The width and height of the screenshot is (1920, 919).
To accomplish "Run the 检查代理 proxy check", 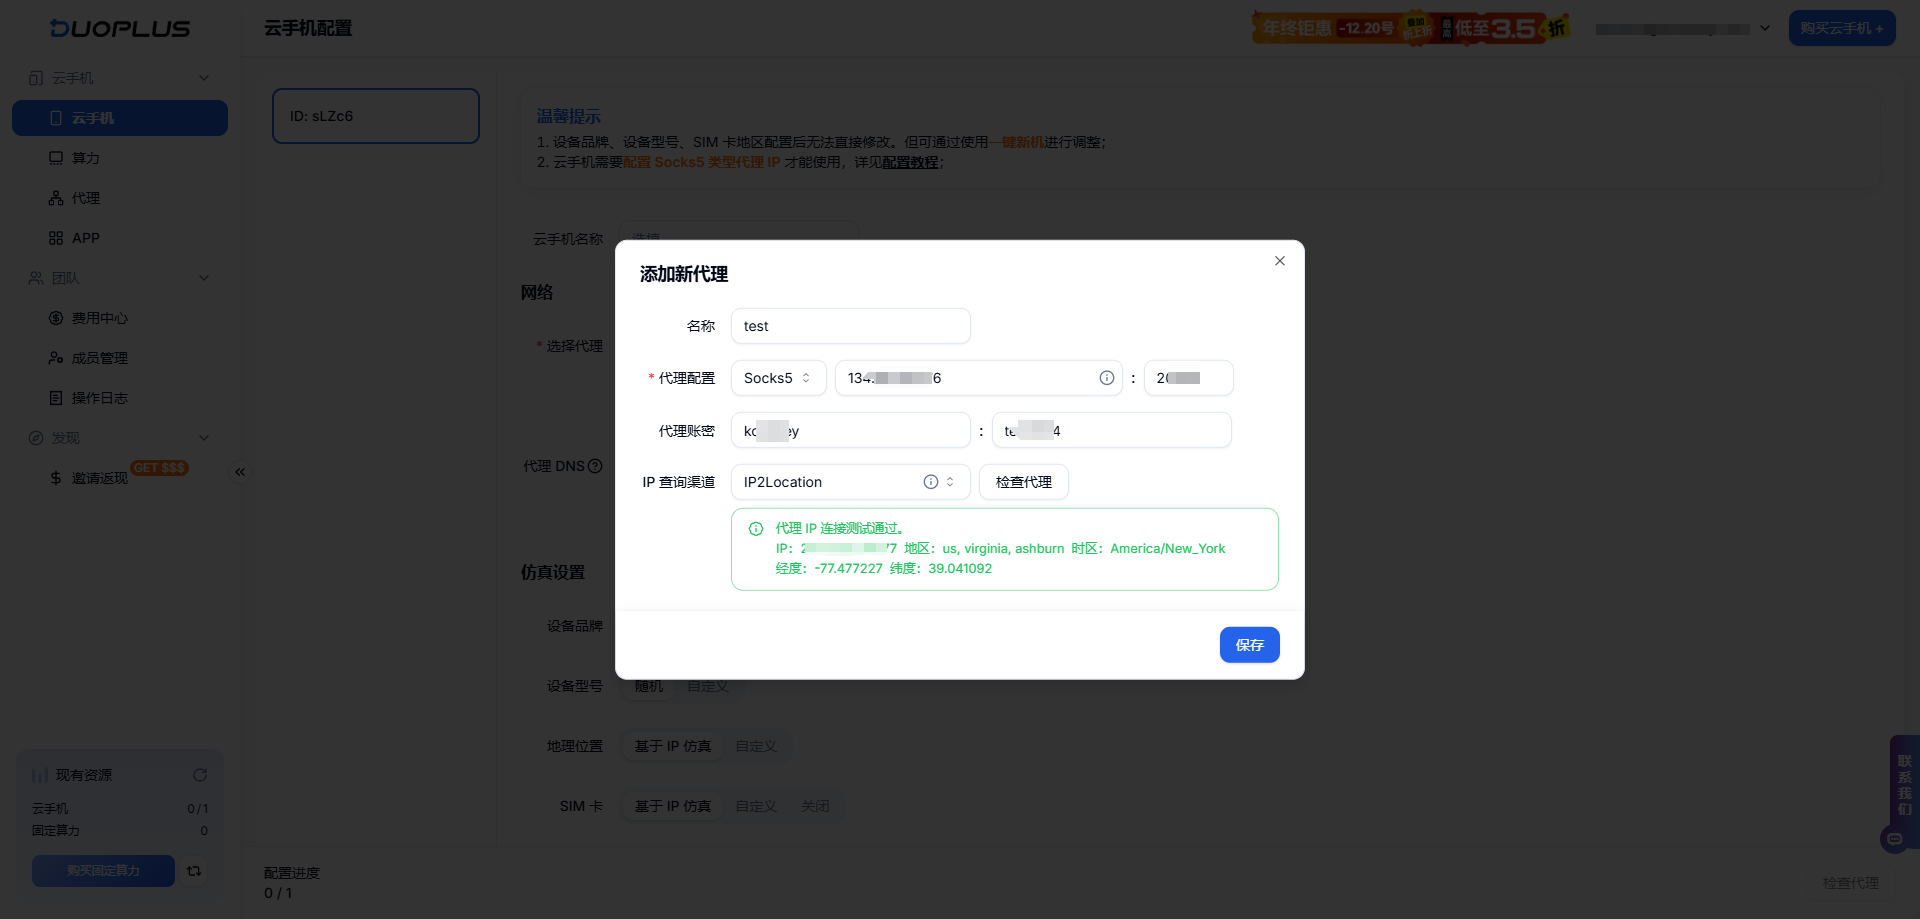I will pos(1023,482).
